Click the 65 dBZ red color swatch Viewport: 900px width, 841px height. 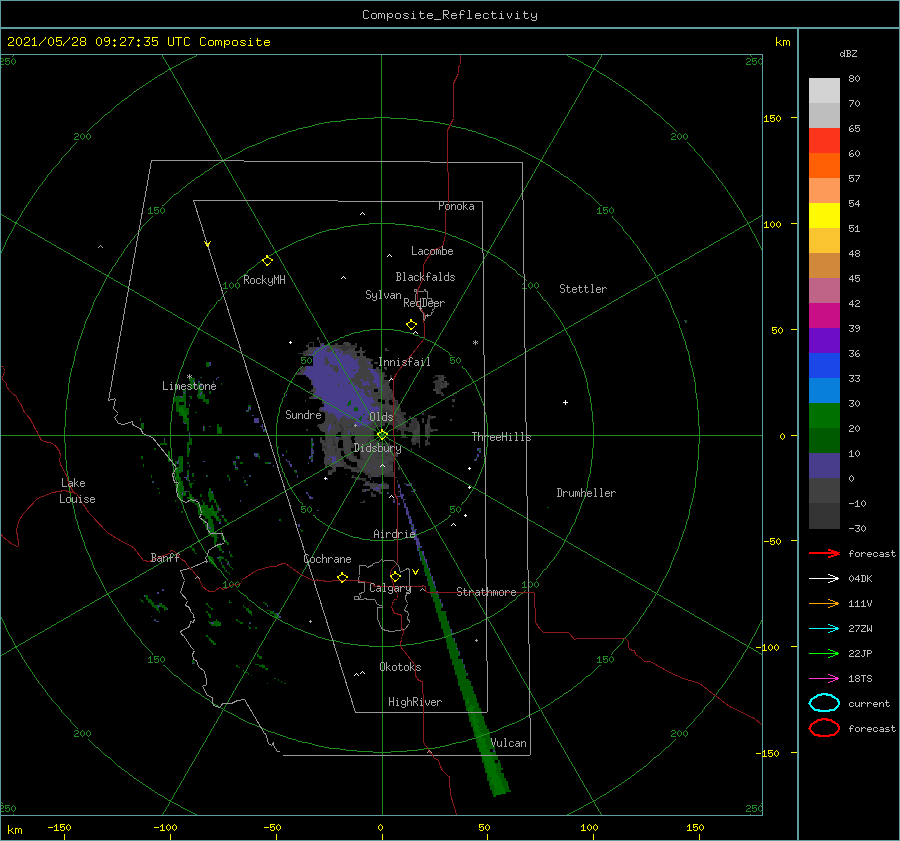(824, 141)
